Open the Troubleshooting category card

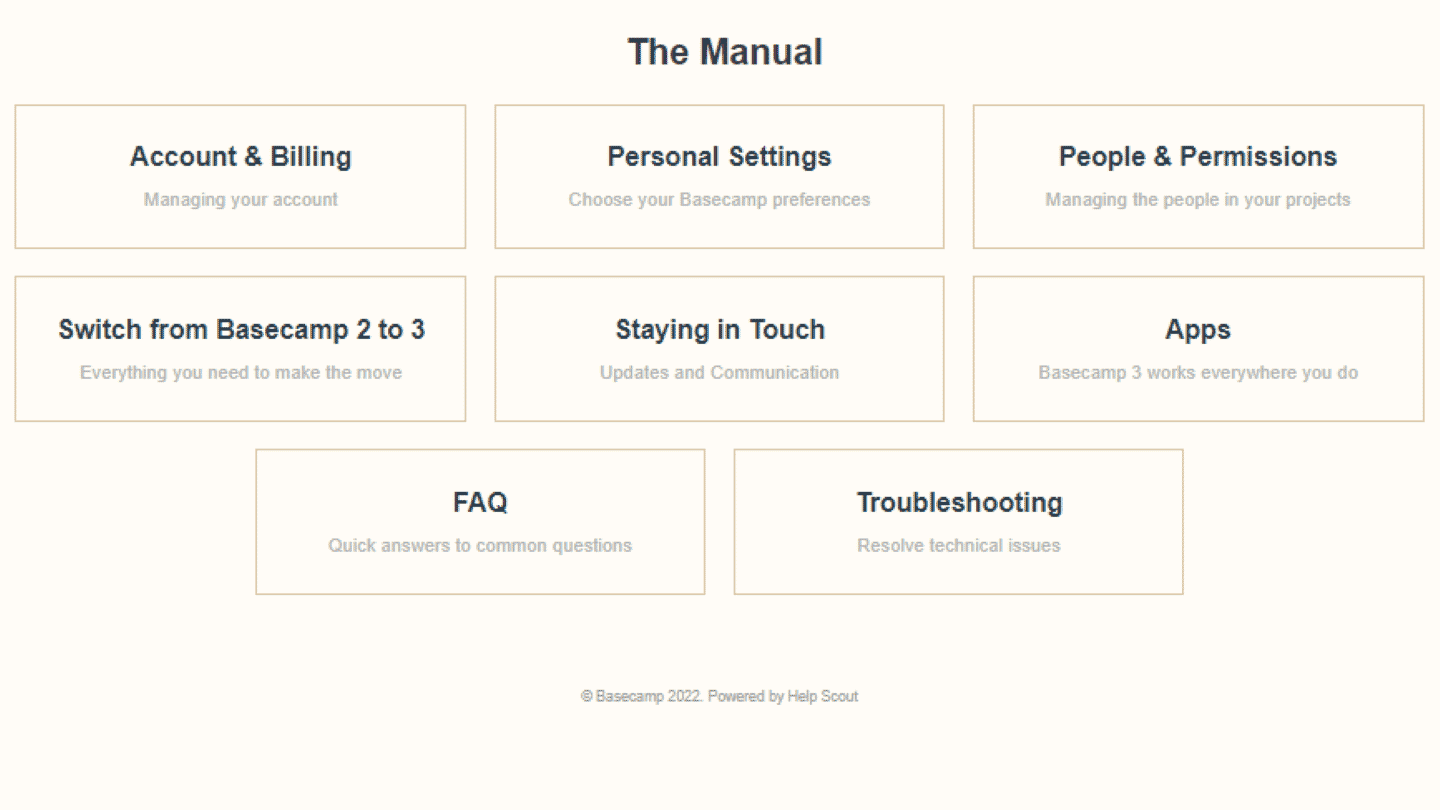[958, 521]
